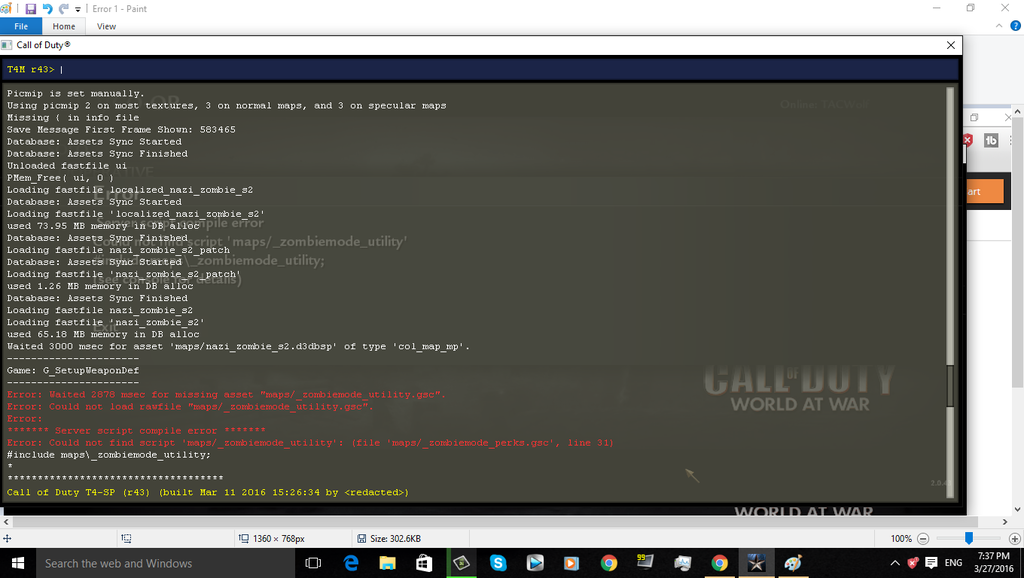Open the Action Center notifications icon

click(932, 563)
